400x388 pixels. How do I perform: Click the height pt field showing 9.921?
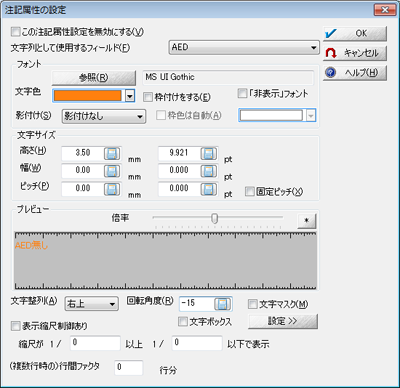pos(179,153)
